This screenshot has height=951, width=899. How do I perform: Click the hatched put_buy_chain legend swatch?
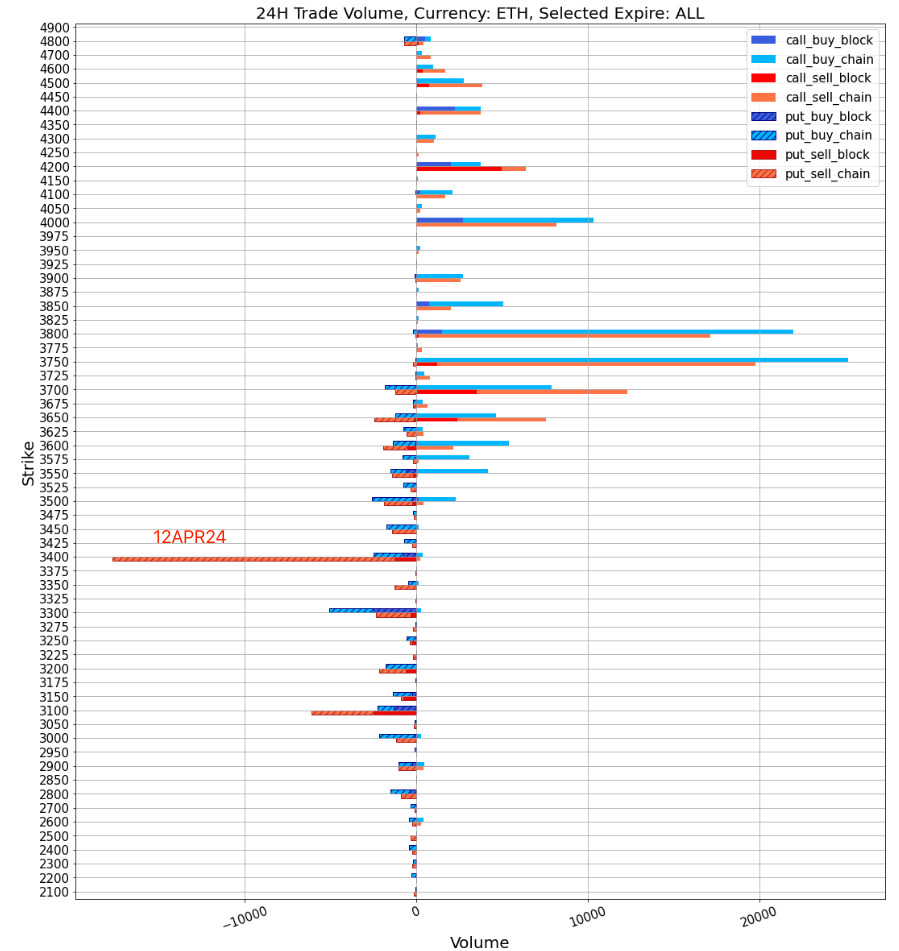click(765, 136)
